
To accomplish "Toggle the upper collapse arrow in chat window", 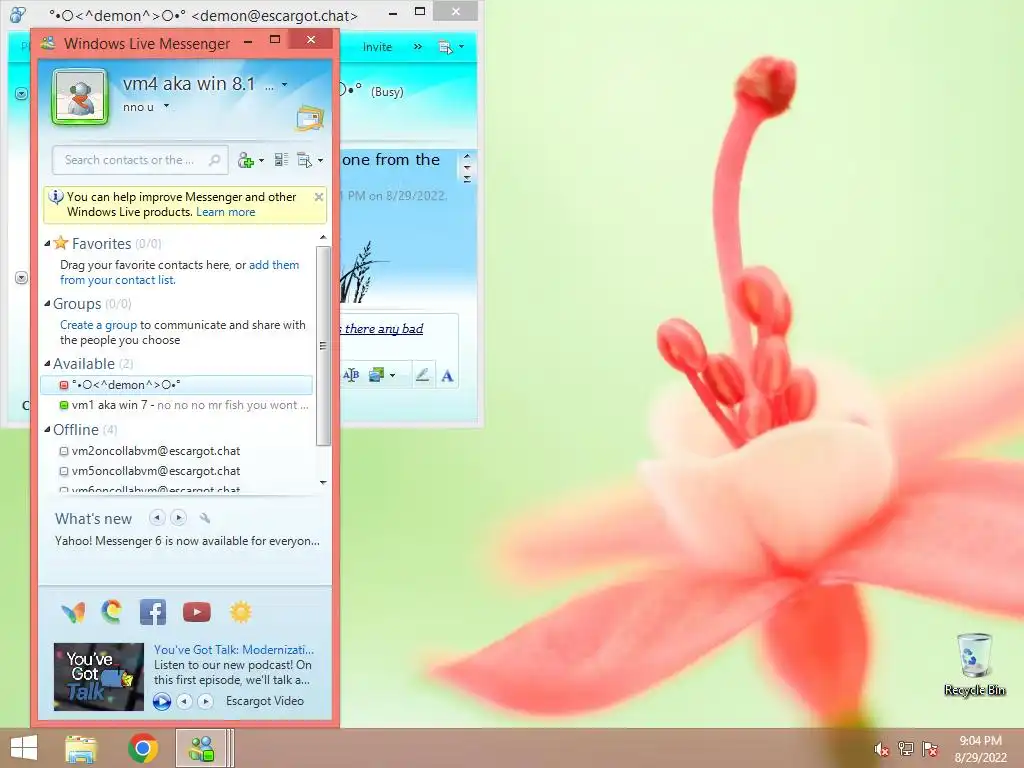I will (x=21, y=93).
